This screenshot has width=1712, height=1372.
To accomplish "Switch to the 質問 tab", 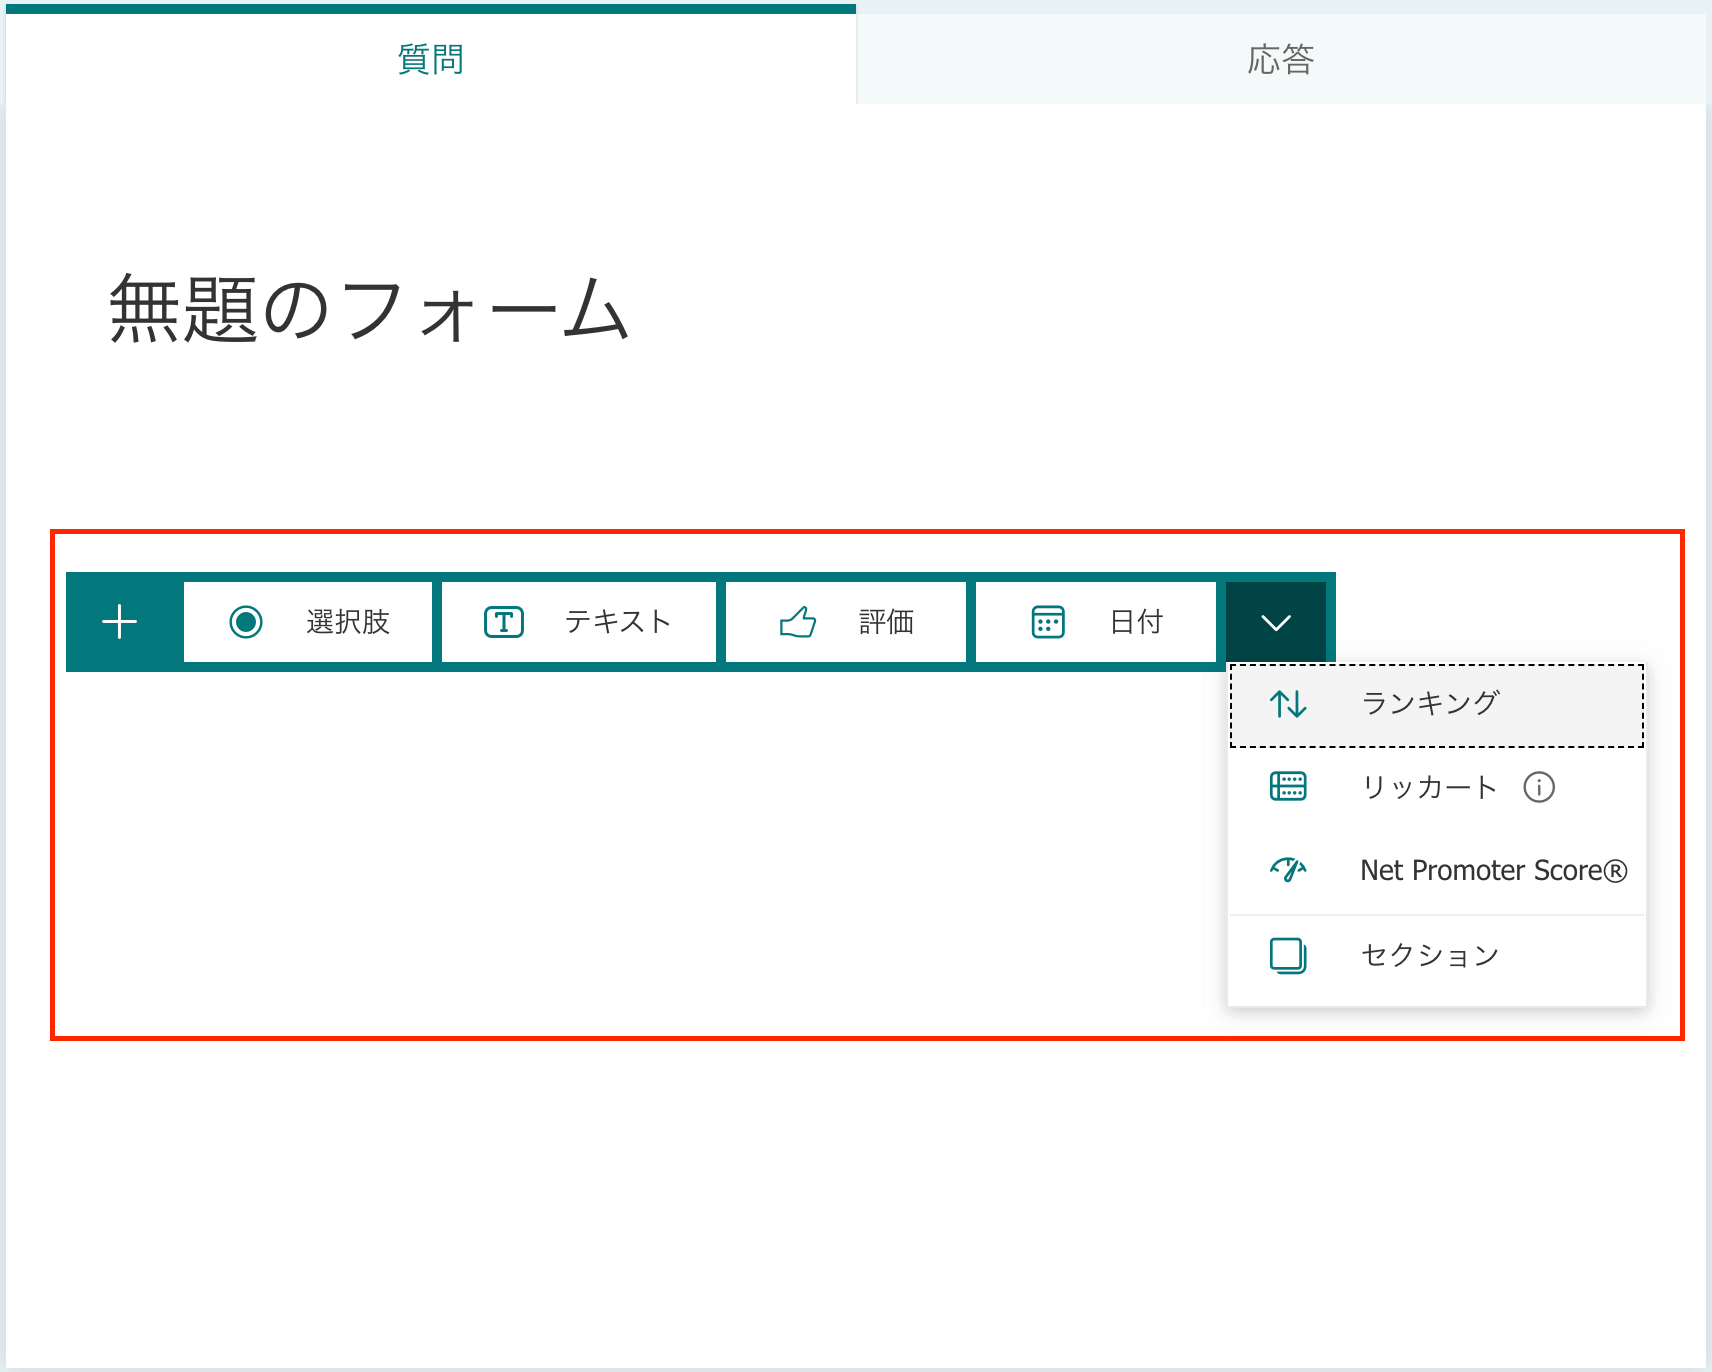I will (429, 59).
